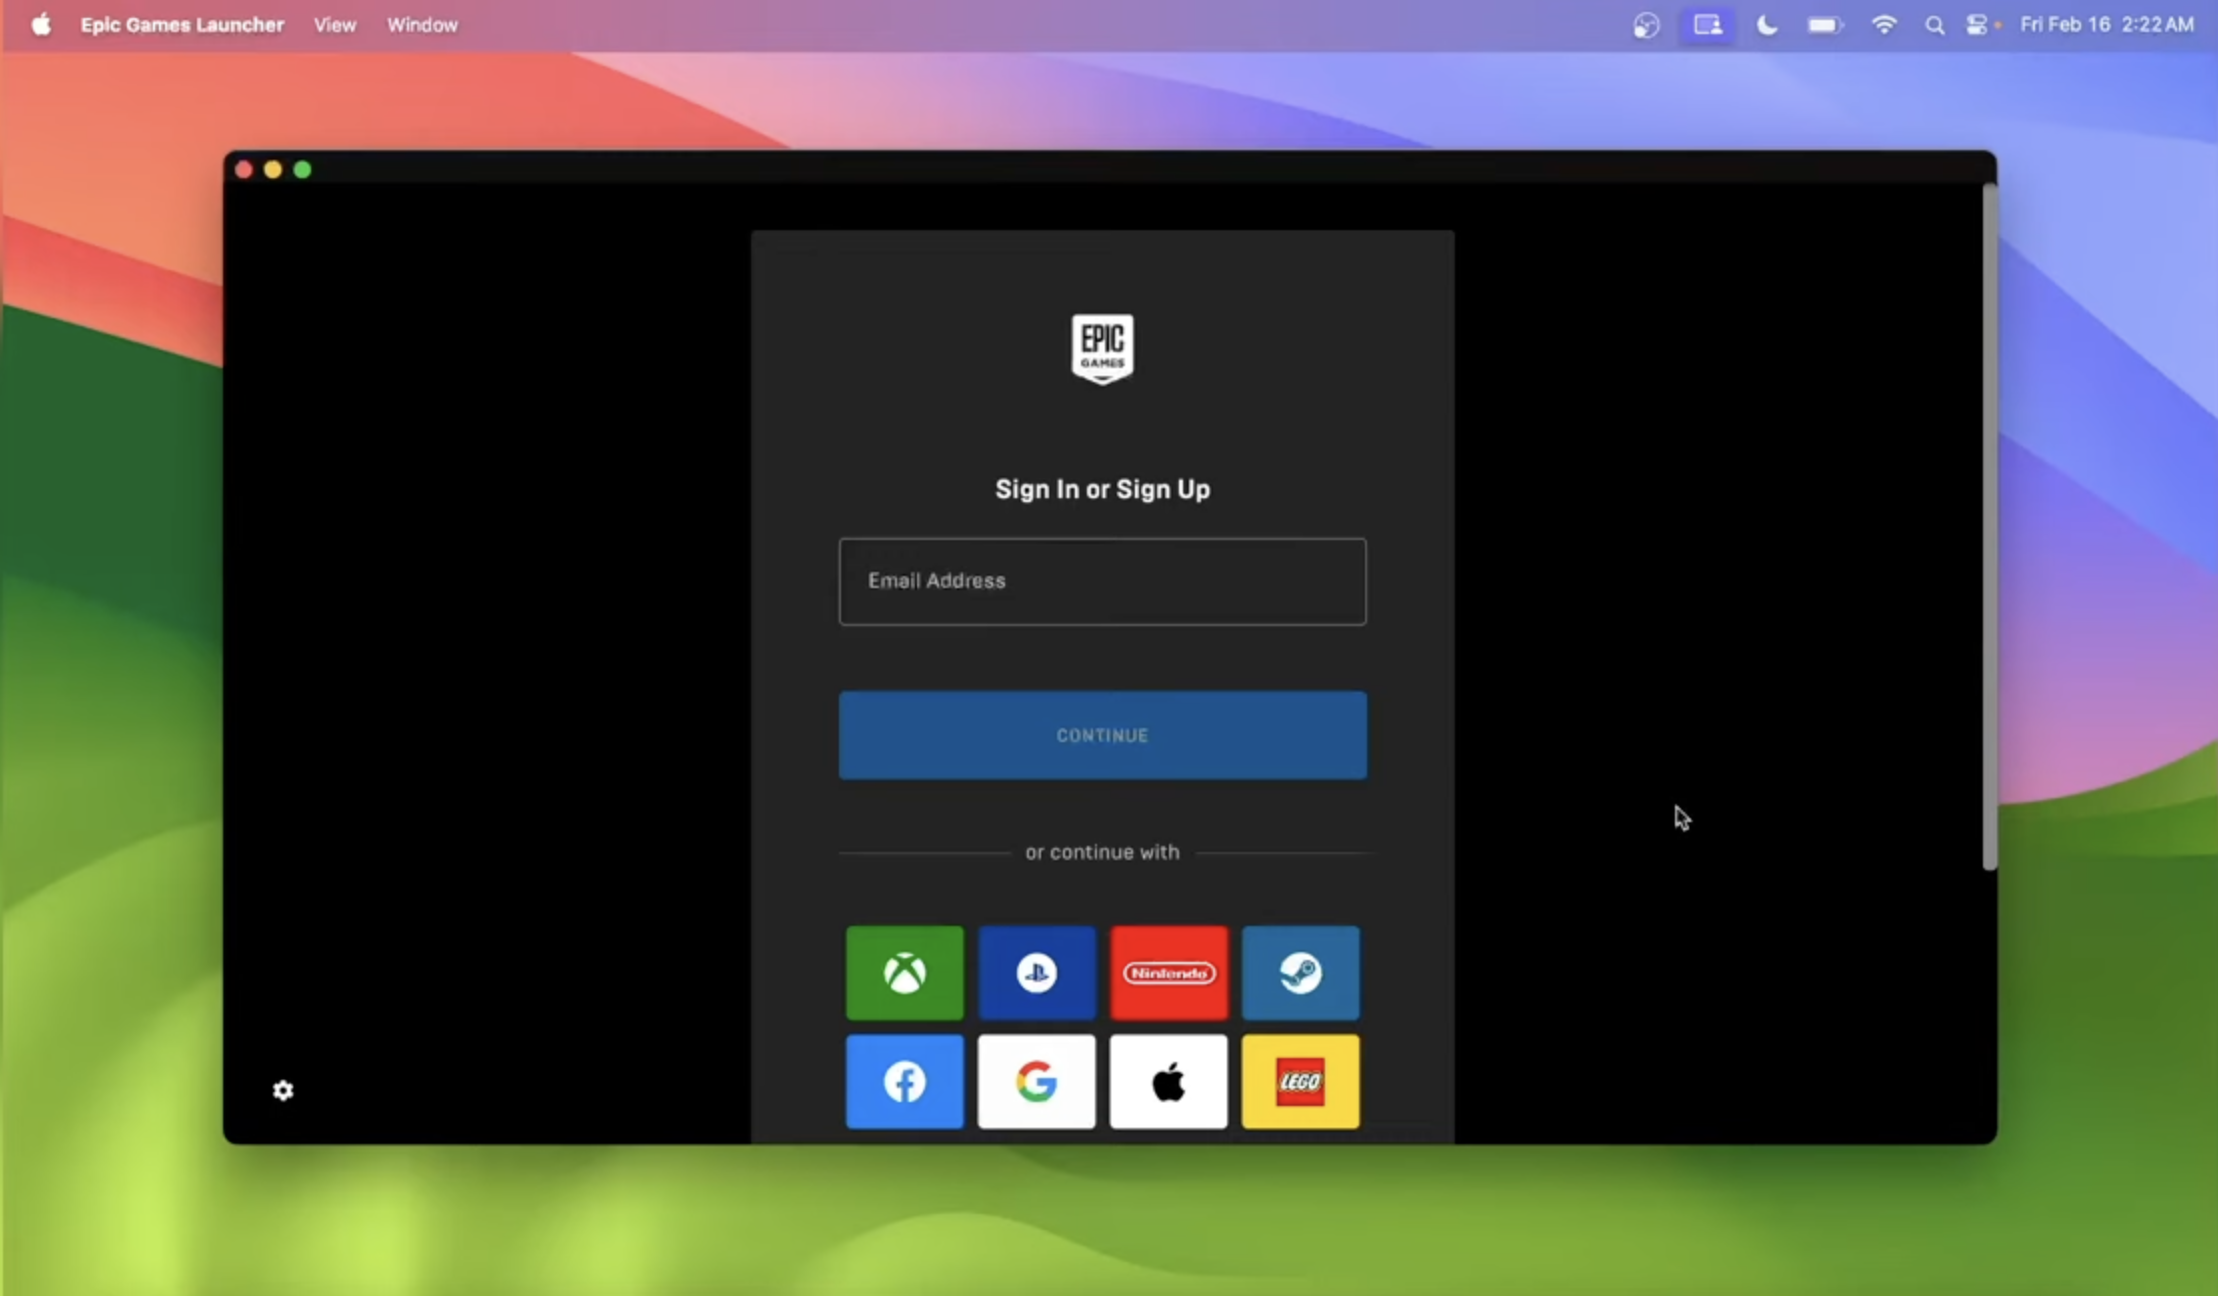
Task: Sign in with PlayStation icon
Action: click(x=1036, y=973)
